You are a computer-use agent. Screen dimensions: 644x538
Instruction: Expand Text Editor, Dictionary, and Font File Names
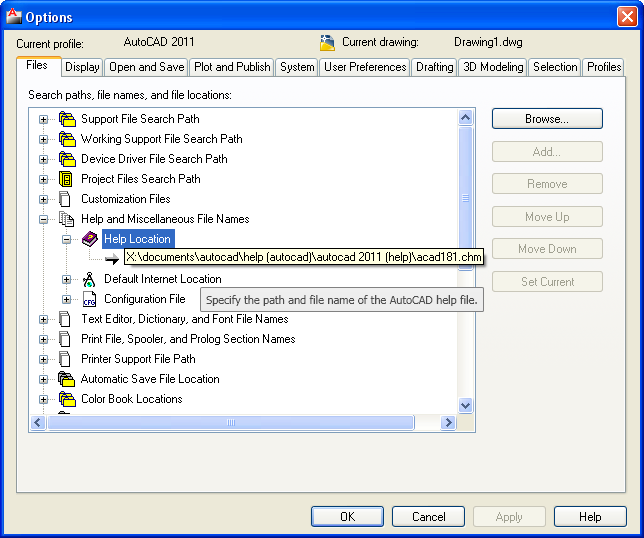click(x=43, y=320)
